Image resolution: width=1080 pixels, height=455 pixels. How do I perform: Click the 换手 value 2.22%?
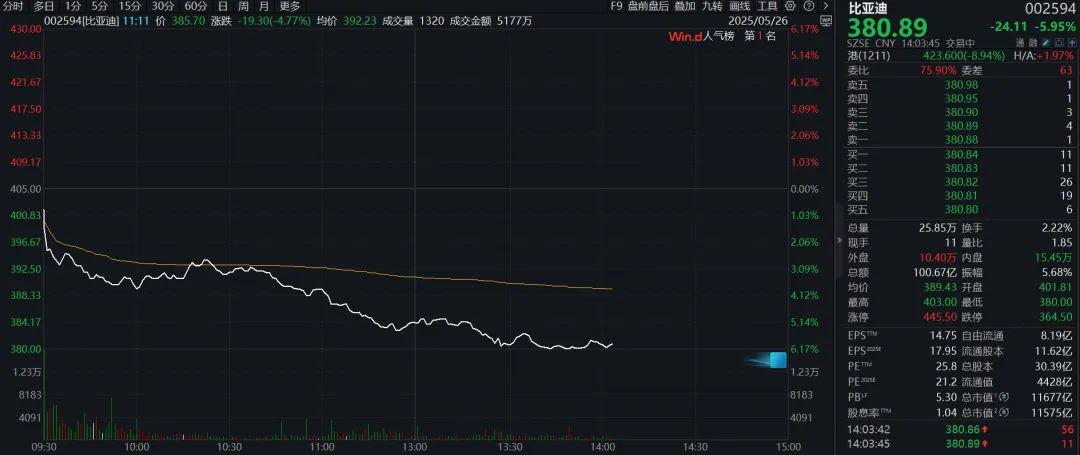coord(1058,228)
